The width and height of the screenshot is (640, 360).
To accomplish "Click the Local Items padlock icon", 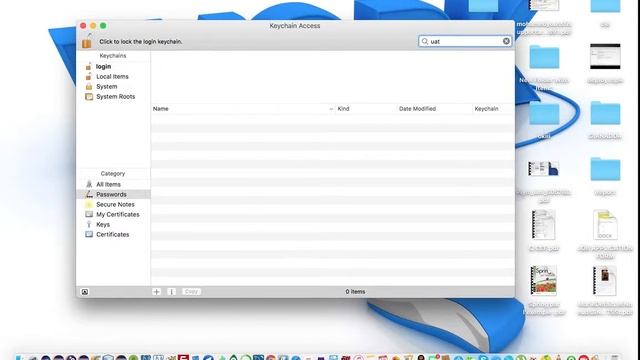I will tap(89, 76).
